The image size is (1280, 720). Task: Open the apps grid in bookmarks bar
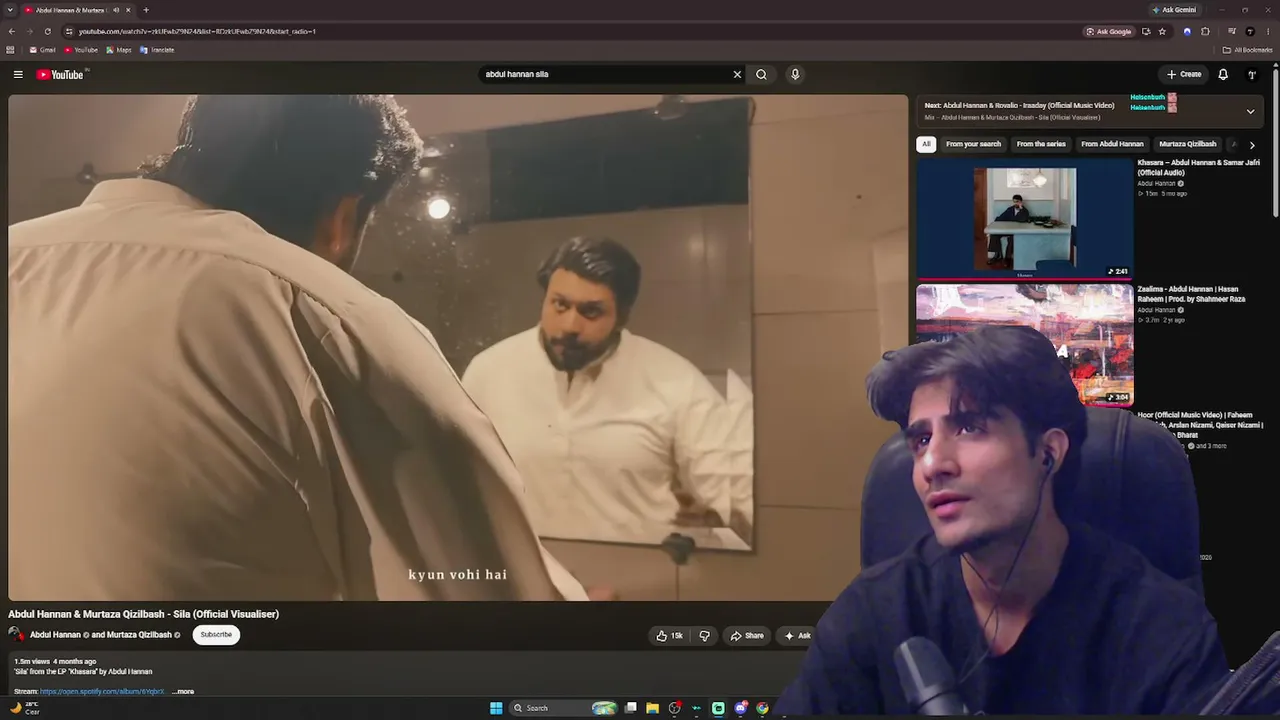(x=10, y=50)
